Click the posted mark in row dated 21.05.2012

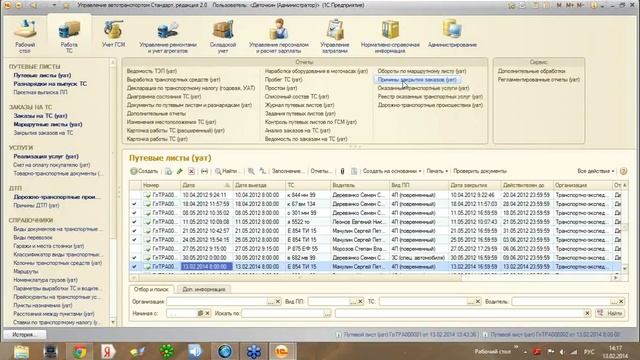[x=134, y=231]
